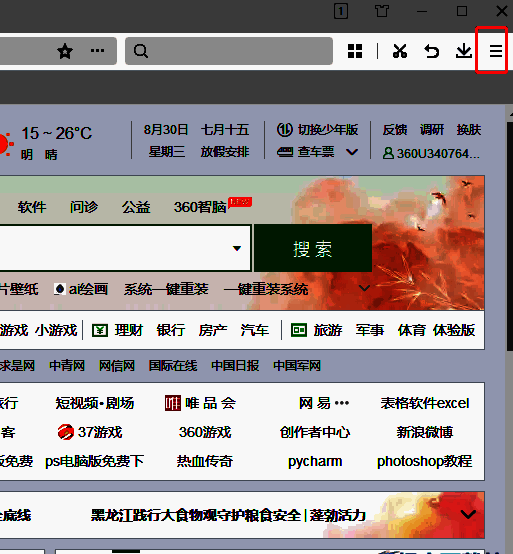Click the 换肤 link
This screenshot has width=513, height=554.
pyautogui.click(x=469, y=130)
